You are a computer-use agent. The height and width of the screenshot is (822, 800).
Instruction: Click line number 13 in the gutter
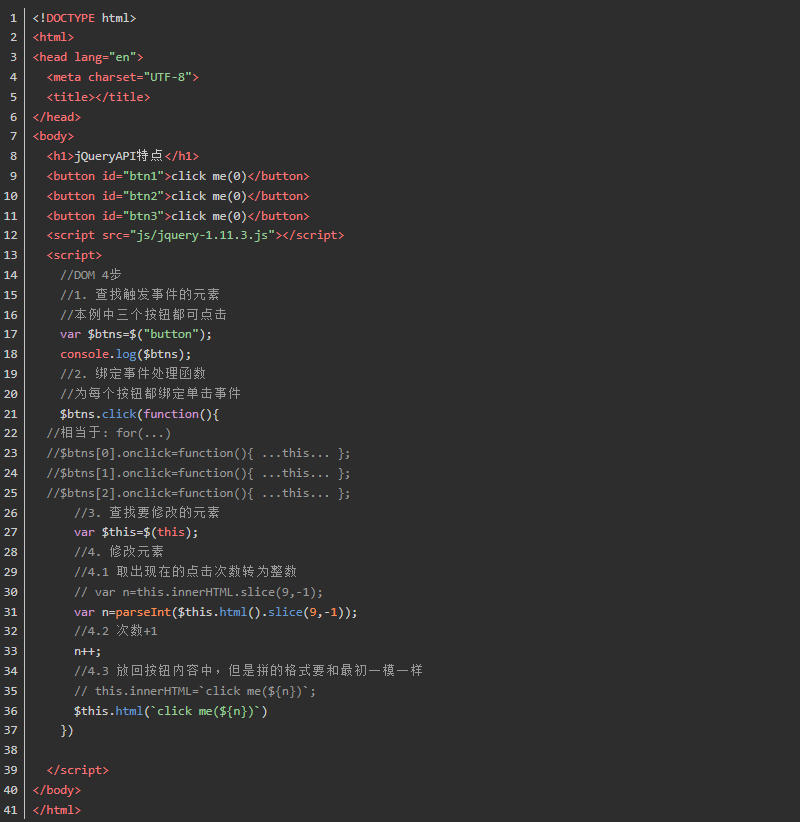(x=11, y=256)
